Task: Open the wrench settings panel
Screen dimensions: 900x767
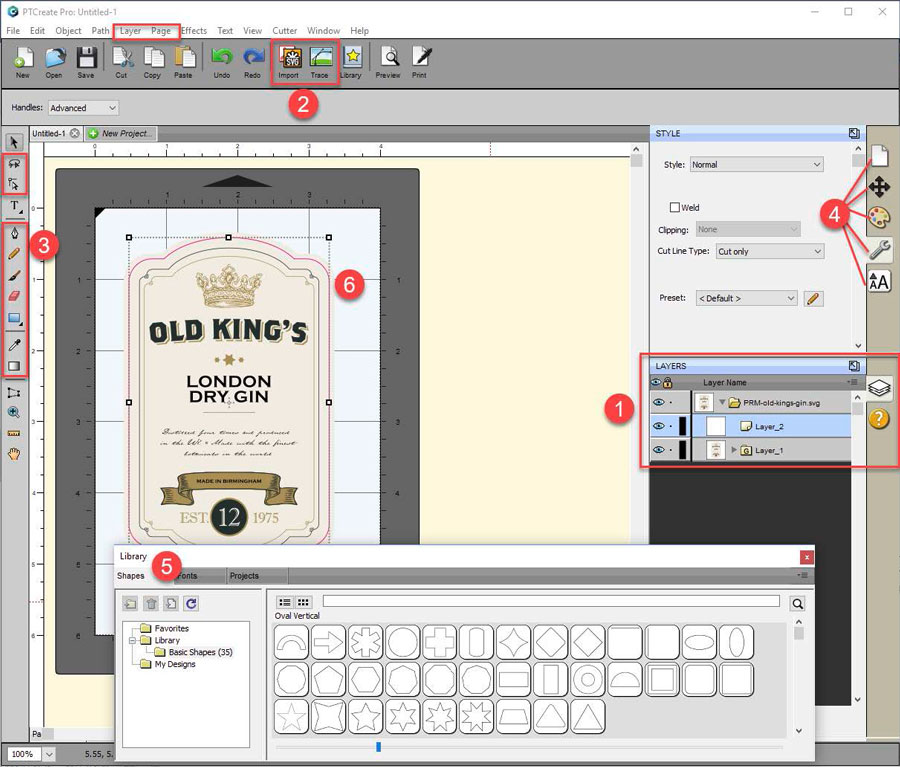Action: 879,250
